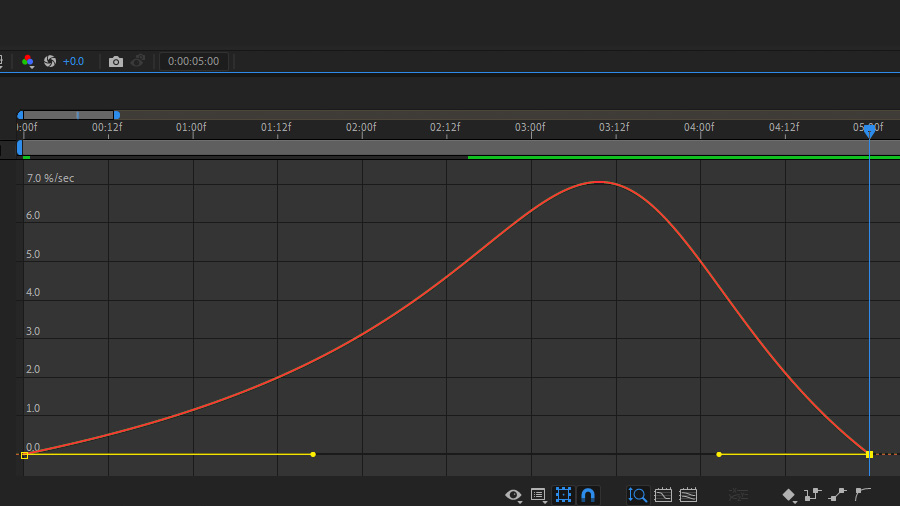Click the red speed graph curve peak

(x=598, y=182)
